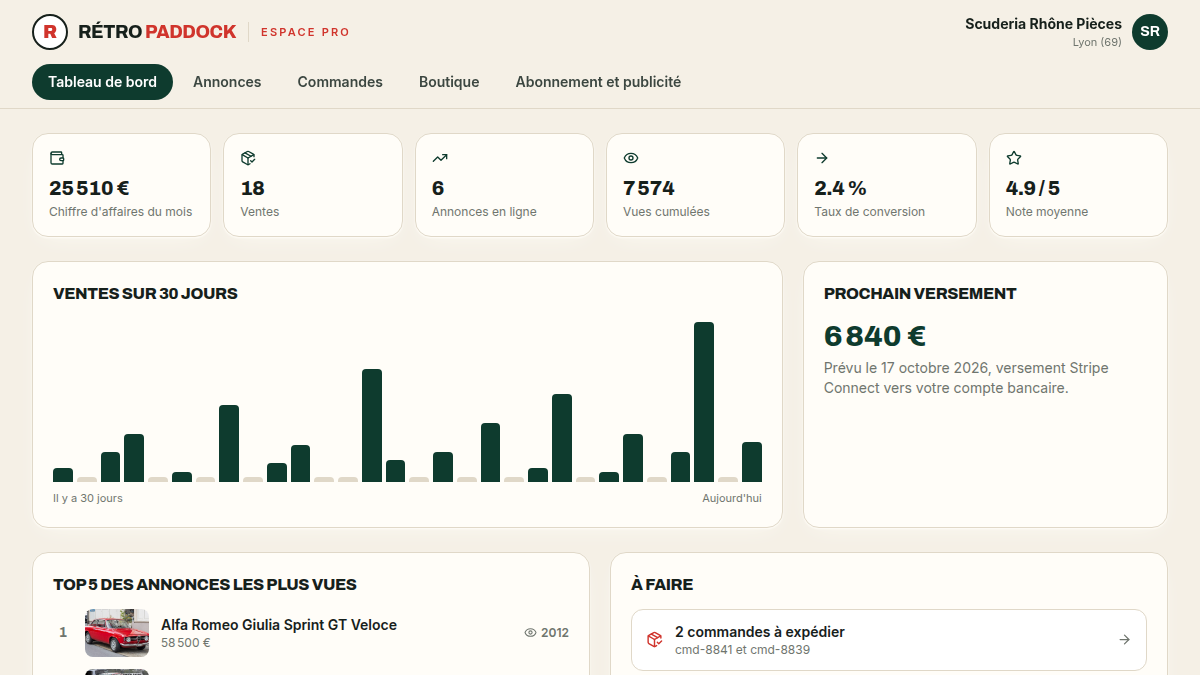Click the 58 500 € listing price

186,643
